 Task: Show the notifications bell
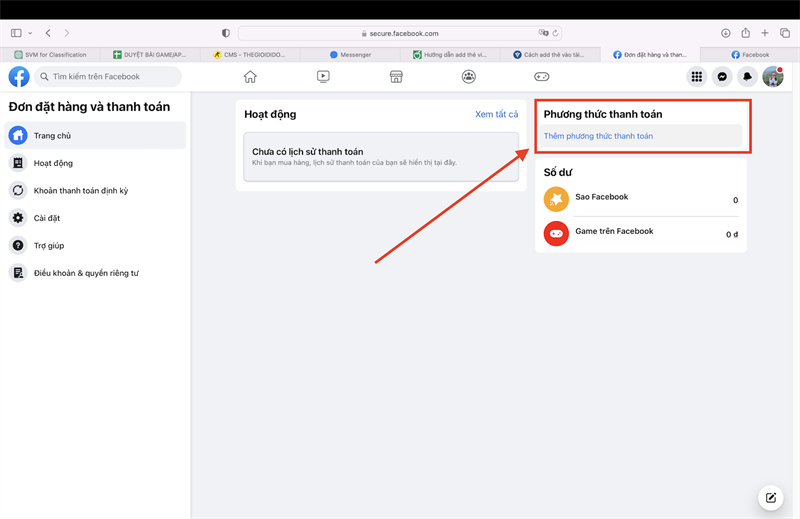point(747,77)
